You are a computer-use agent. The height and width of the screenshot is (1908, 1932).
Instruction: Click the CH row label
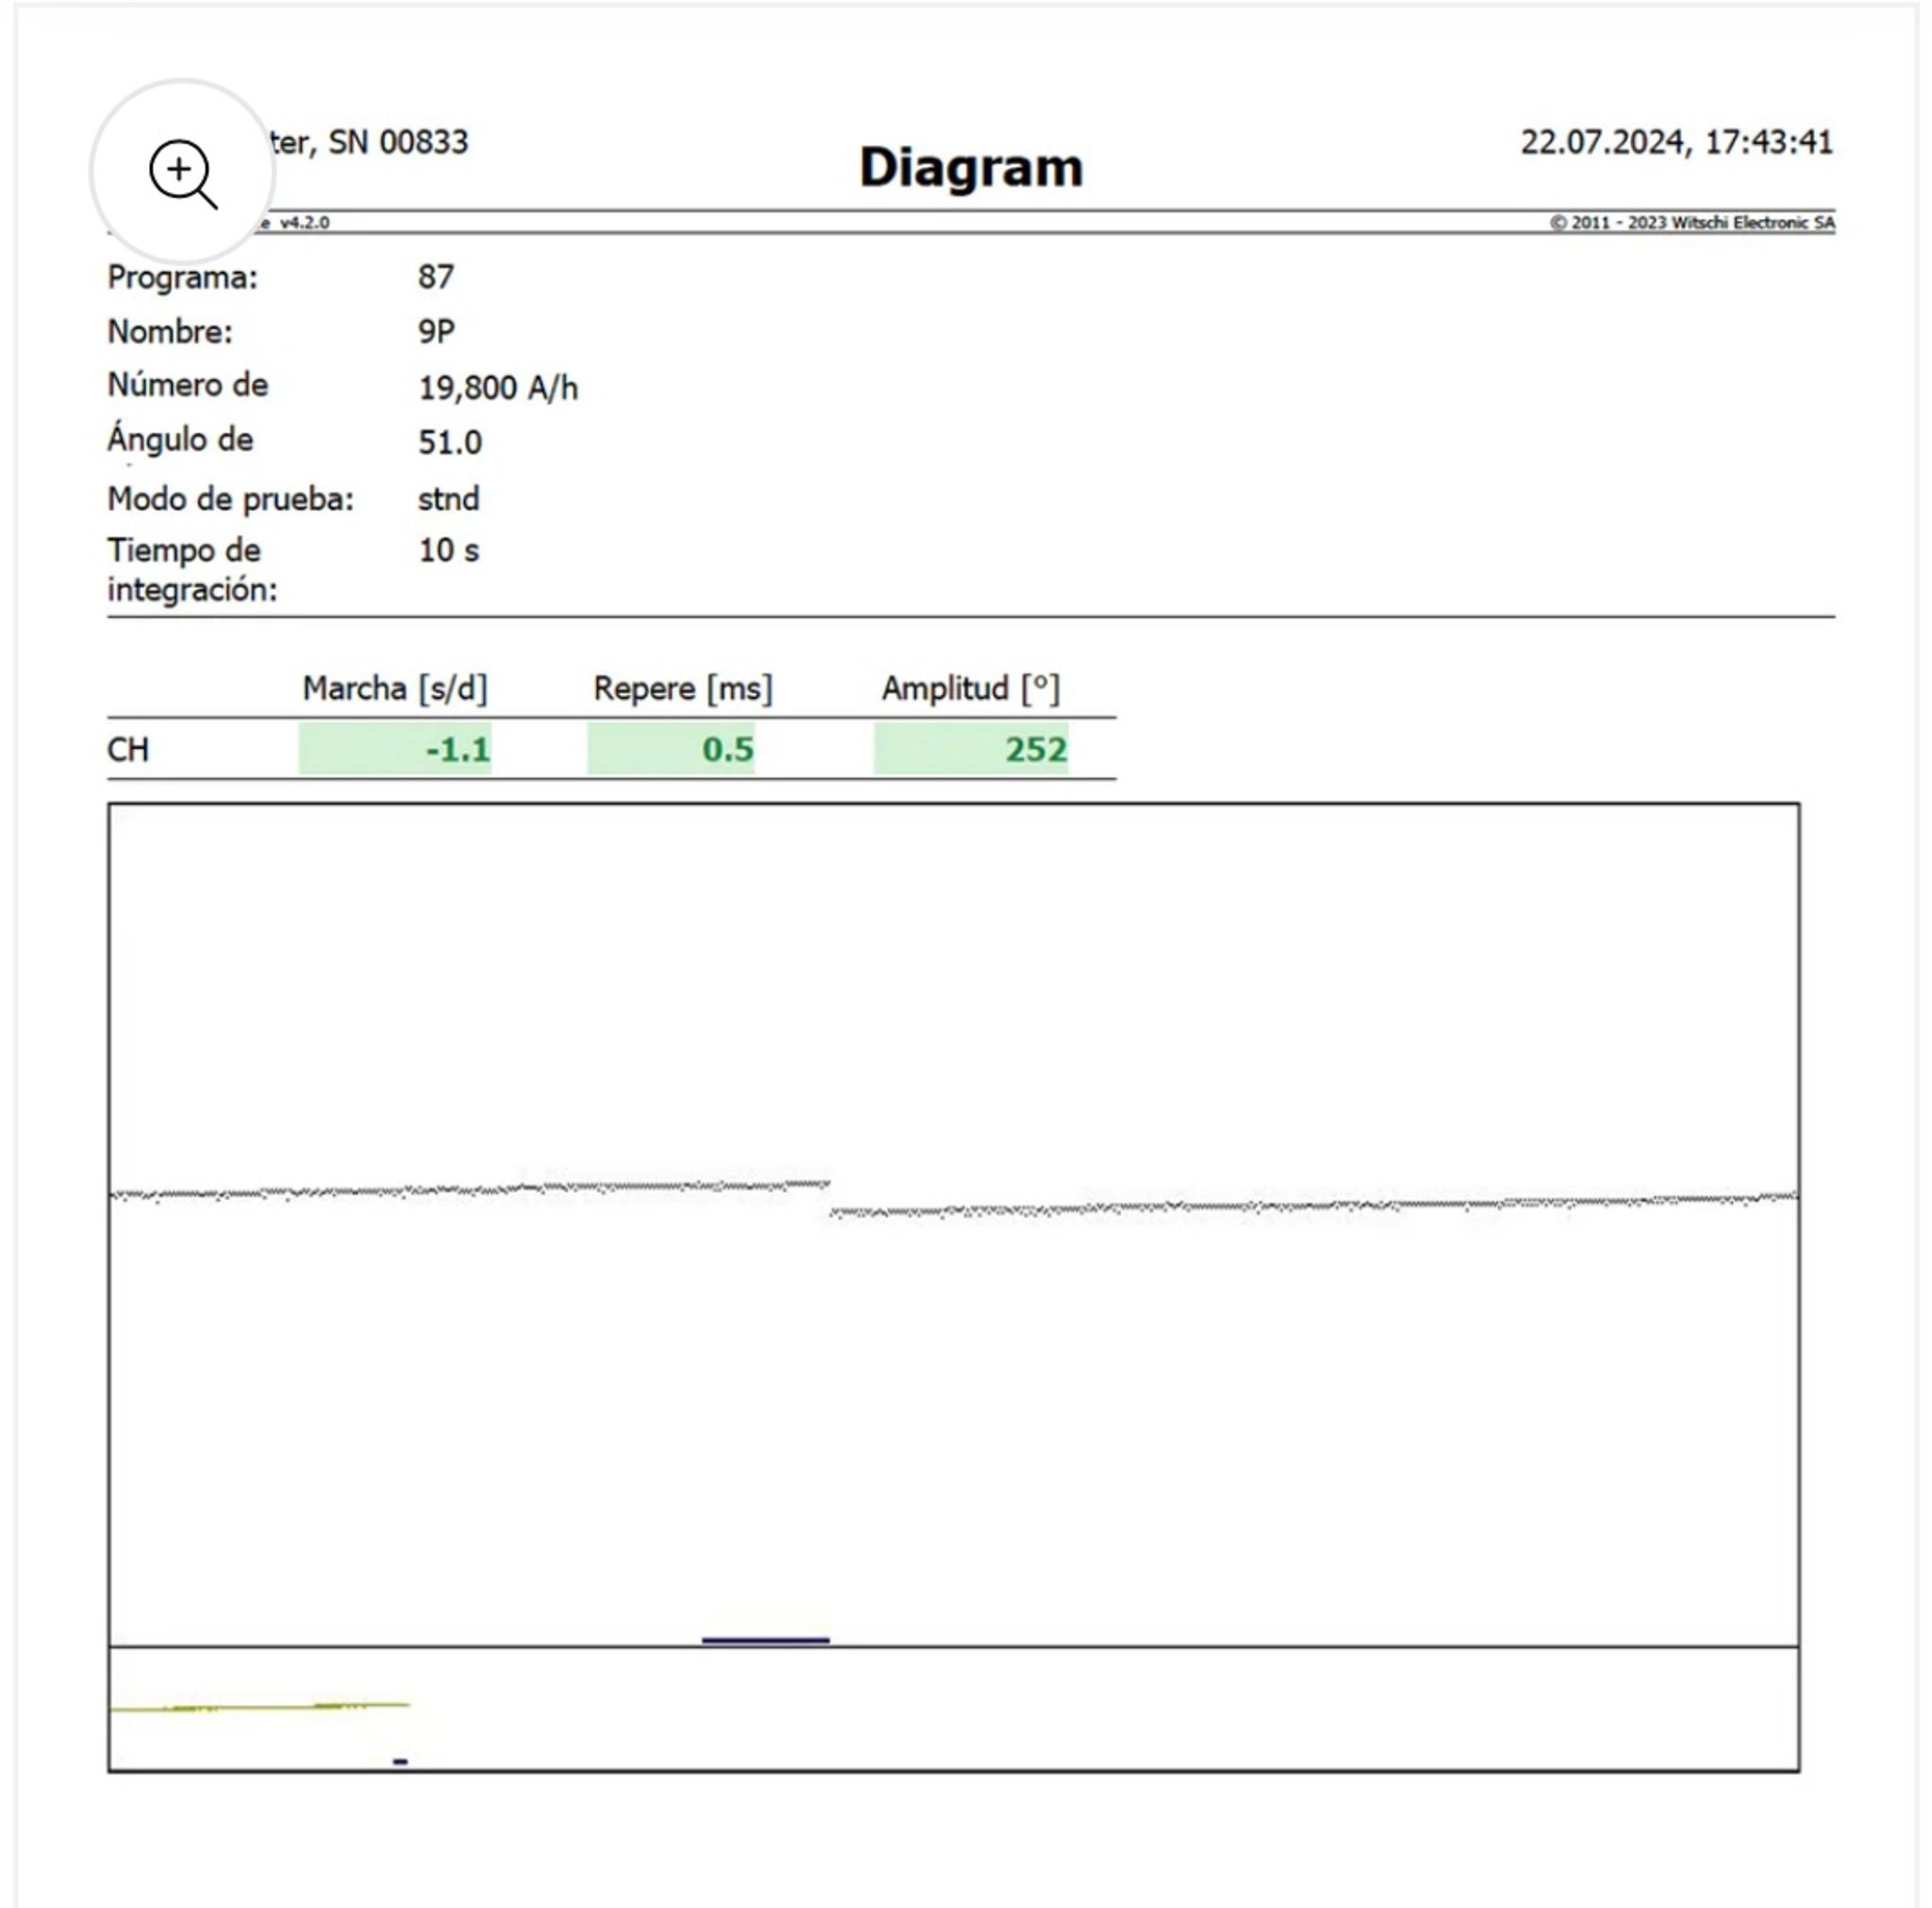click(x=128, y=749)
